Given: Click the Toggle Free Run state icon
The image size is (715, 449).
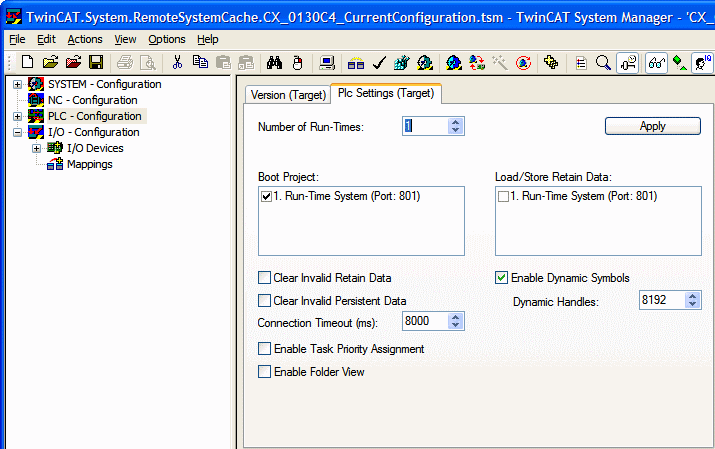Looking at the screenshot, I should click(x=523, y=62).
